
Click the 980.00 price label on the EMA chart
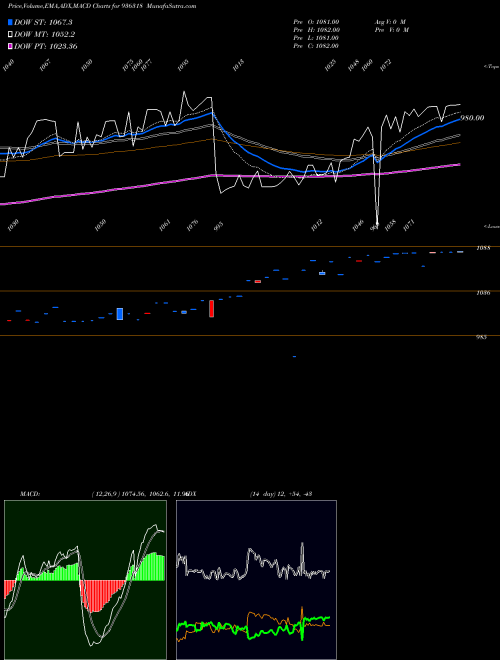(472, 118)
